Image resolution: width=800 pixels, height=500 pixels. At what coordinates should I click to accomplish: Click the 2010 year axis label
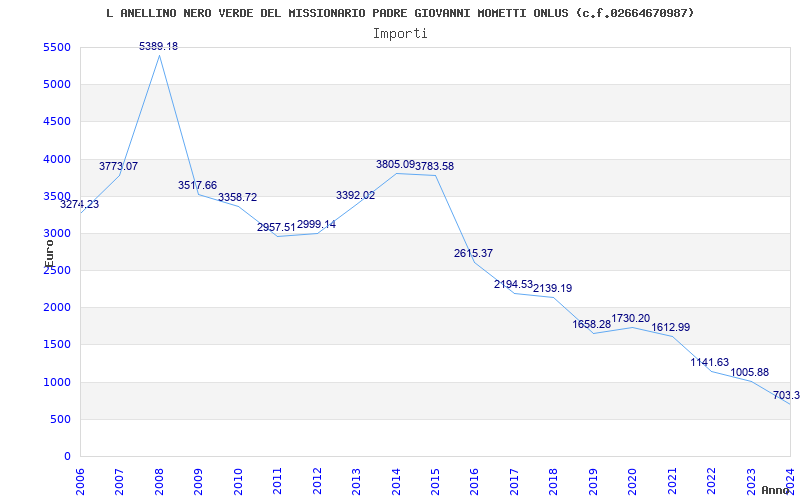238,481
